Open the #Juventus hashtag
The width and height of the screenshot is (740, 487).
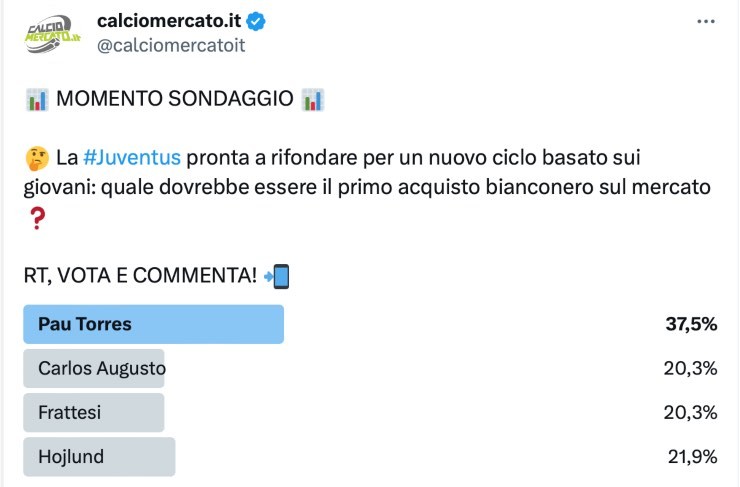(x=132, y=157)
